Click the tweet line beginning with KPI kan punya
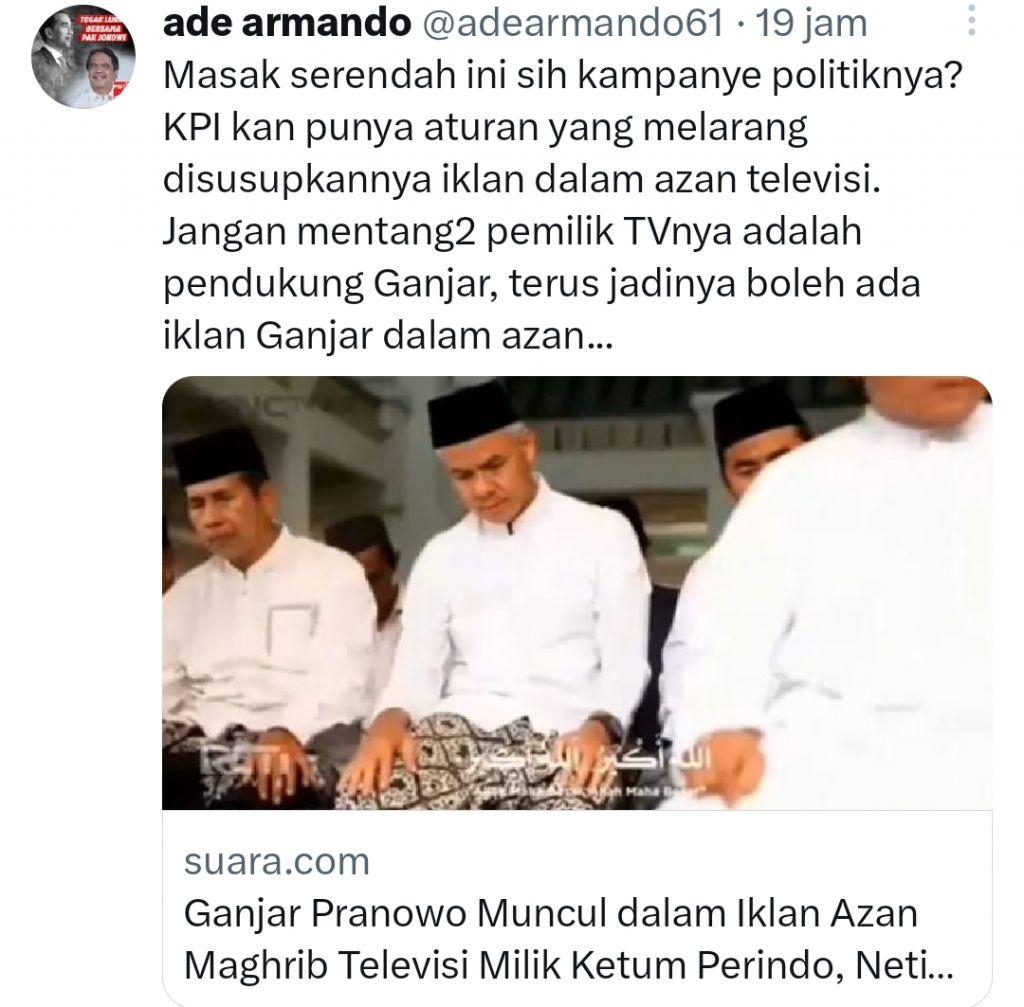Screen dimensions: 1024x1007 pos(485,129)
